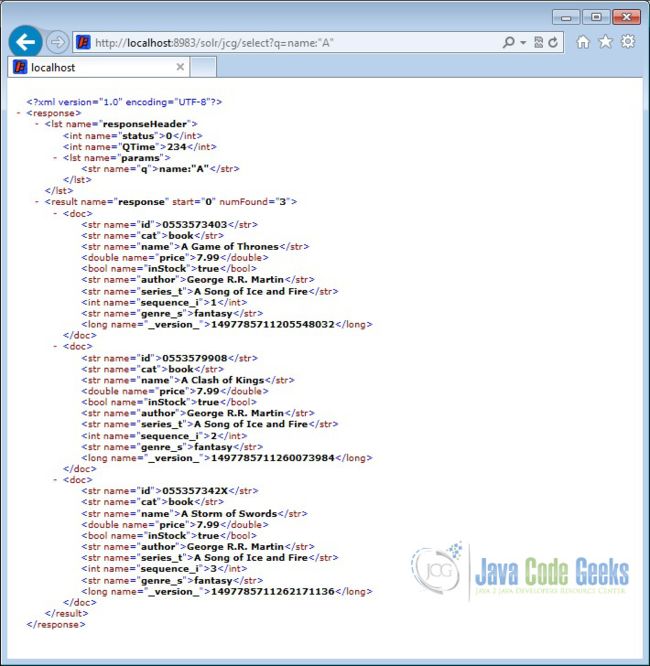Open the Home page icon
650x666 pixels.
583,42
